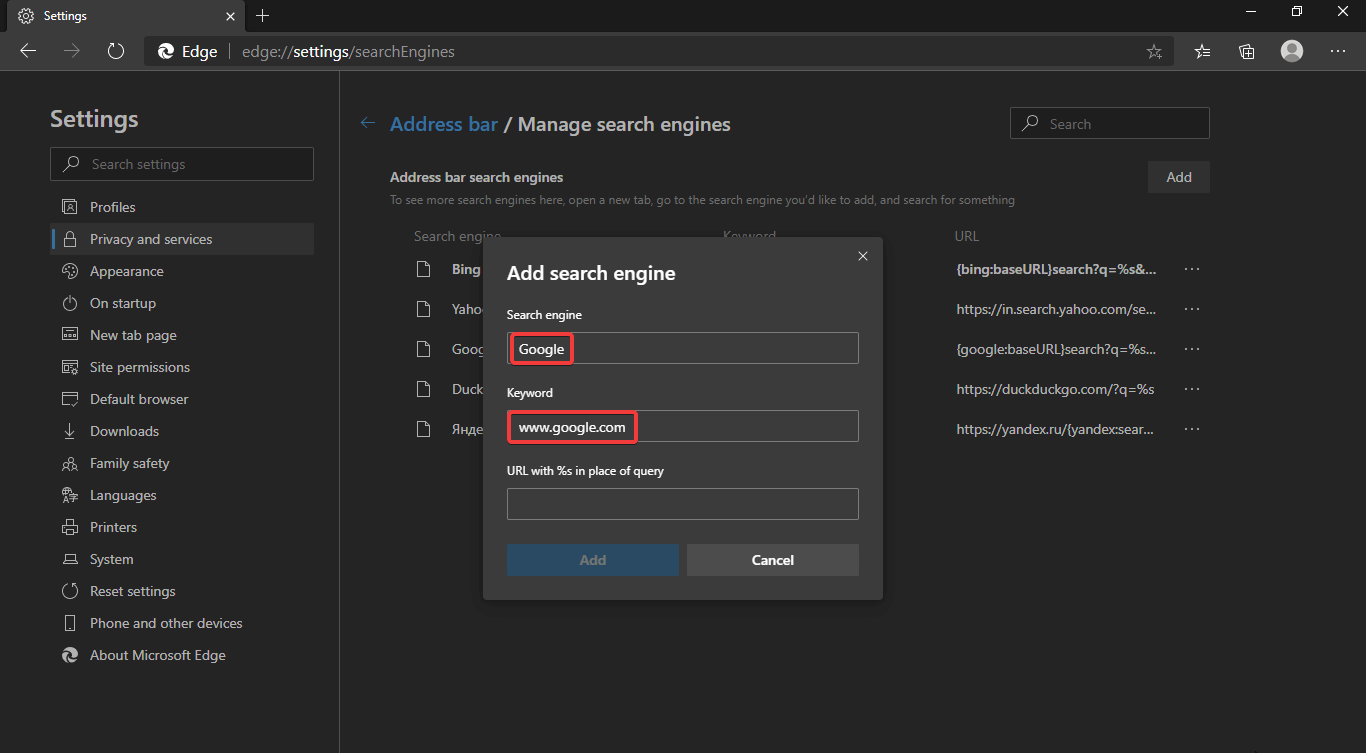Select the Family safety sidebar icon

(x=70, y=463)
